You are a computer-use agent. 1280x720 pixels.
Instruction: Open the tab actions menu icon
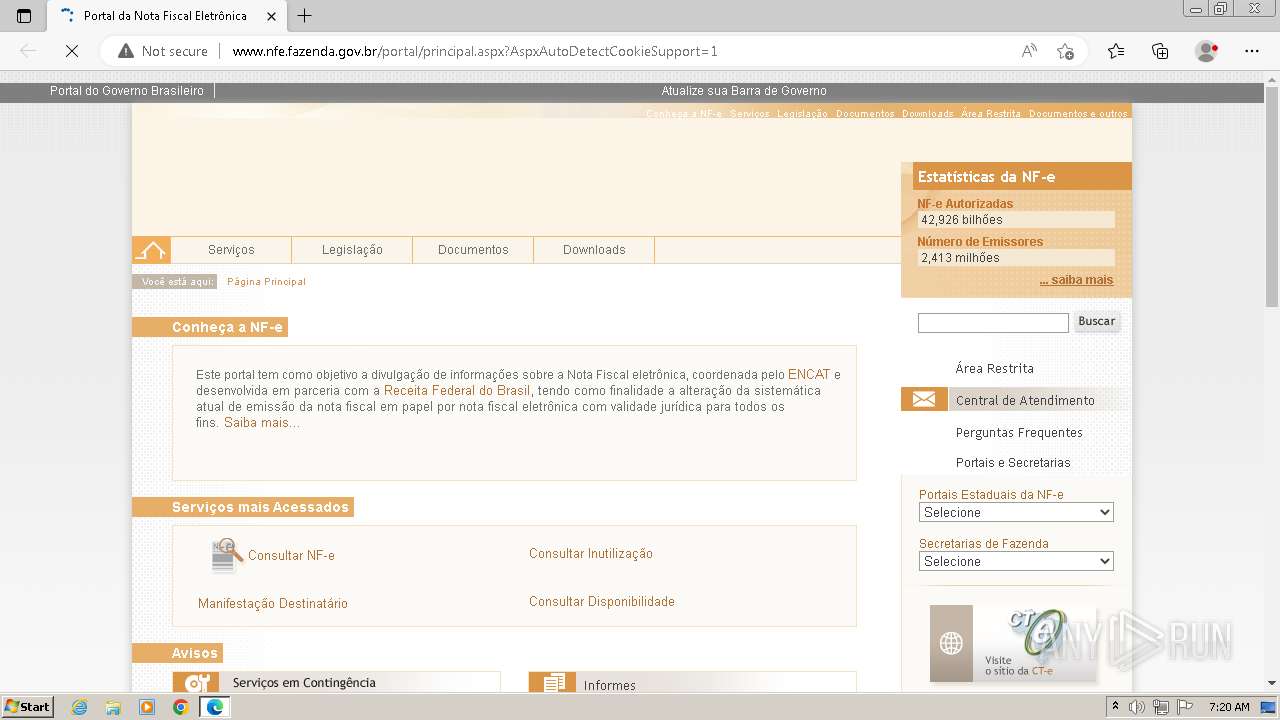25,16
